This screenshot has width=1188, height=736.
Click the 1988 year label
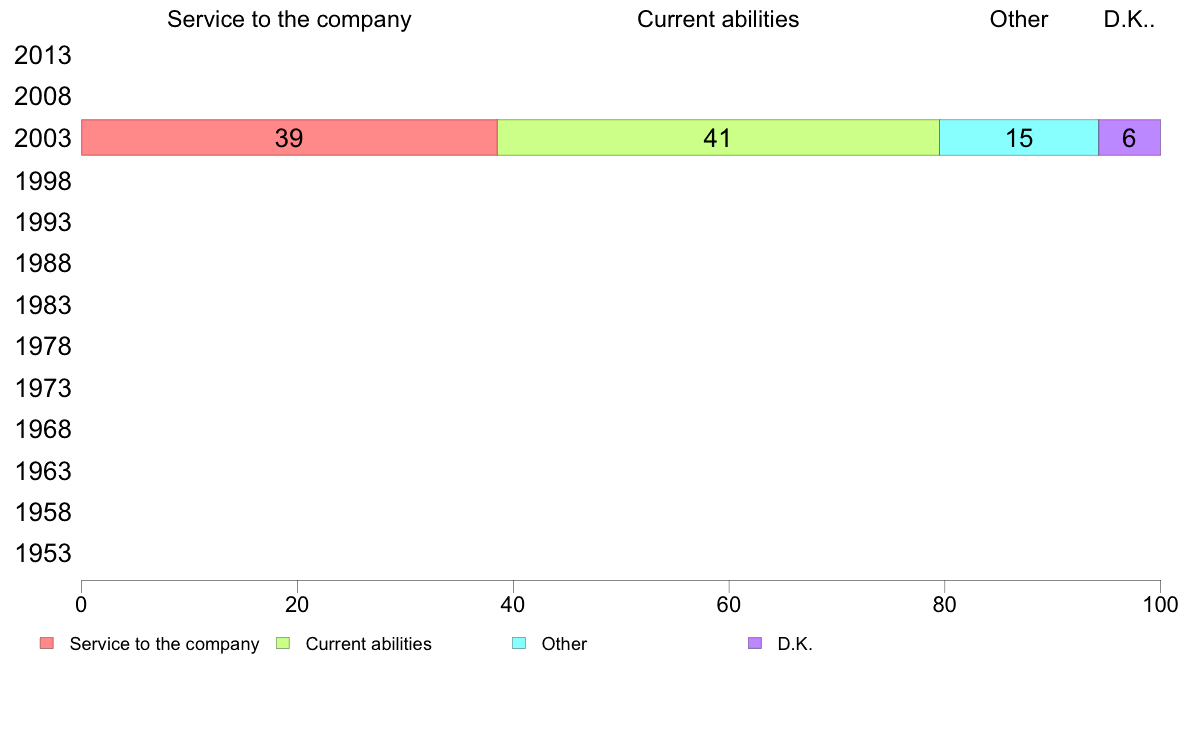[x=43, y=263]
